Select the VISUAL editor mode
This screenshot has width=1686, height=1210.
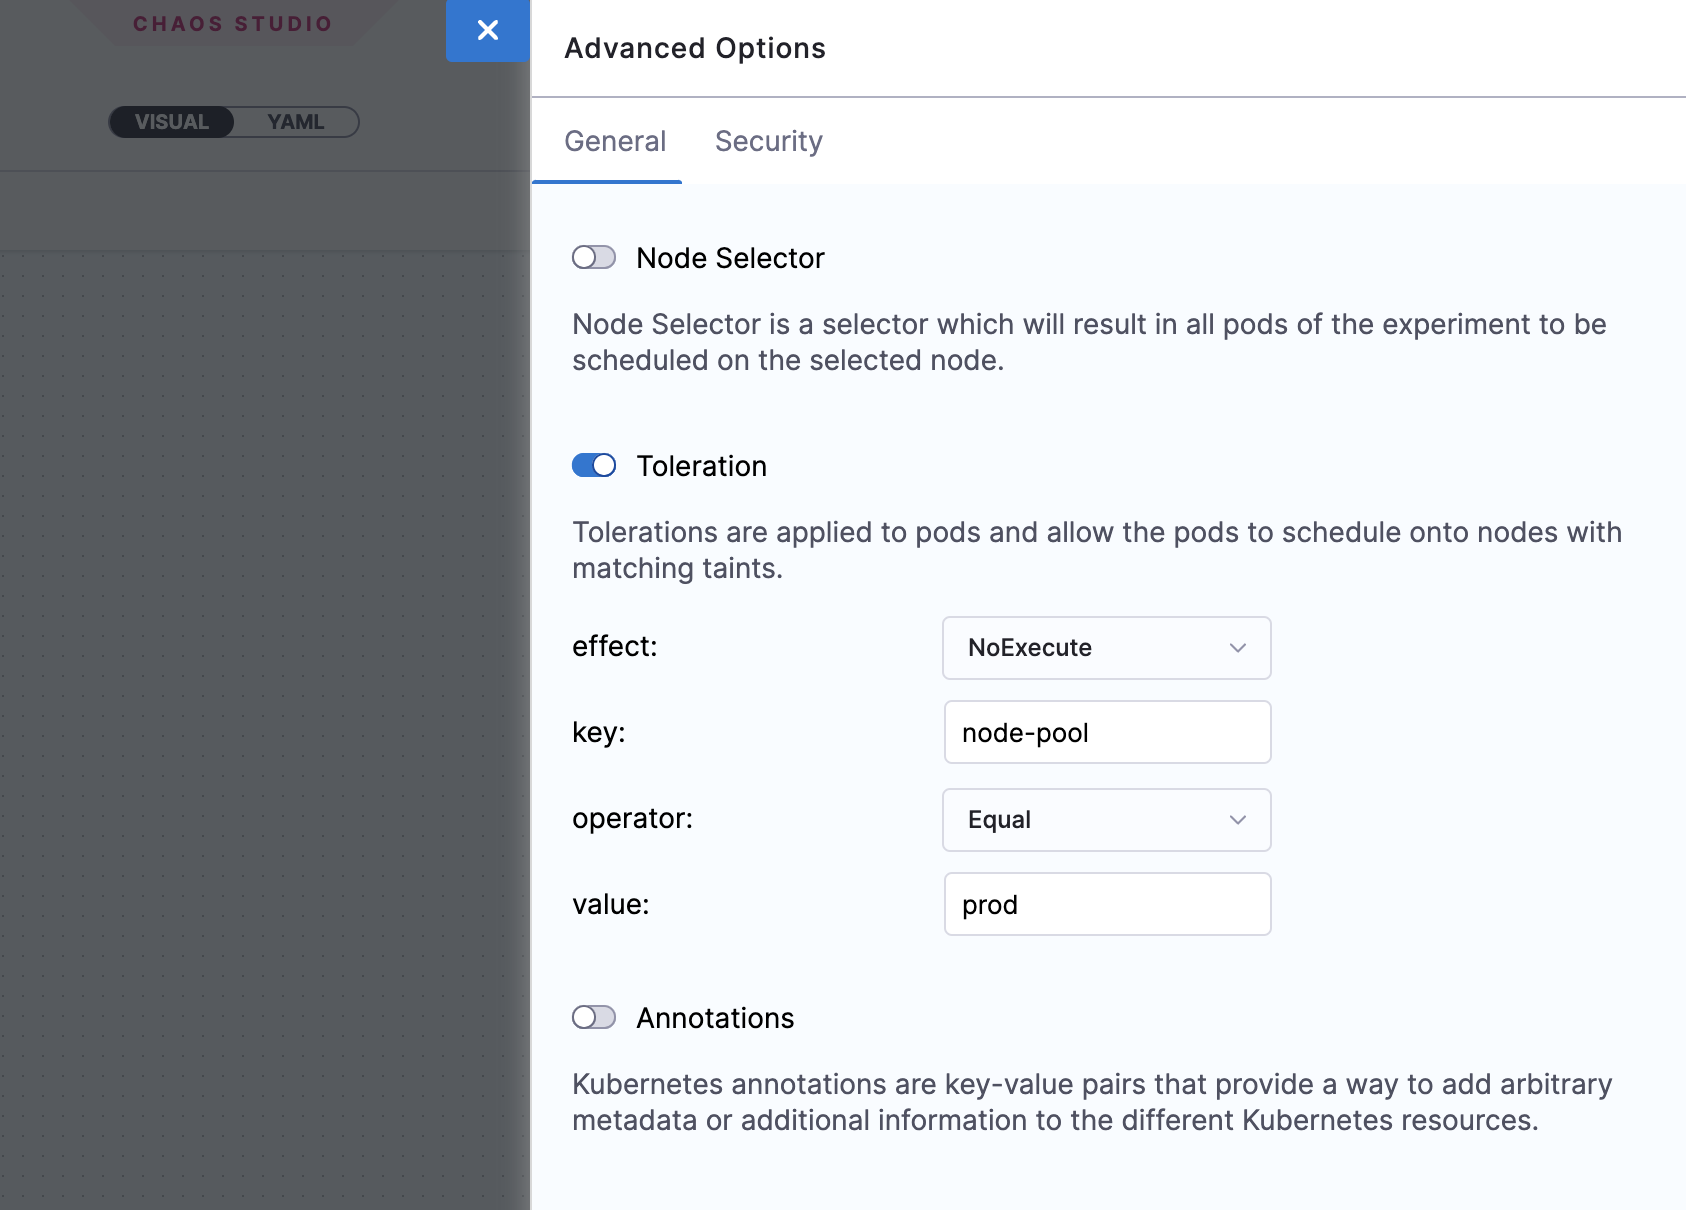click(x=172, y=122)
